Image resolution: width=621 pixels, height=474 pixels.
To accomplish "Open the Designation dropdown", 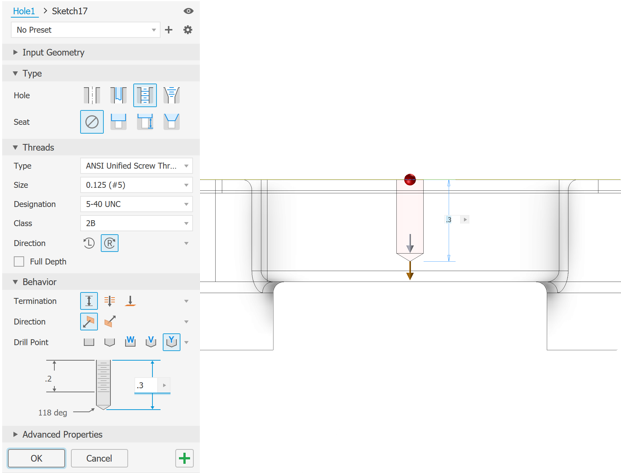I will point(137,204).
